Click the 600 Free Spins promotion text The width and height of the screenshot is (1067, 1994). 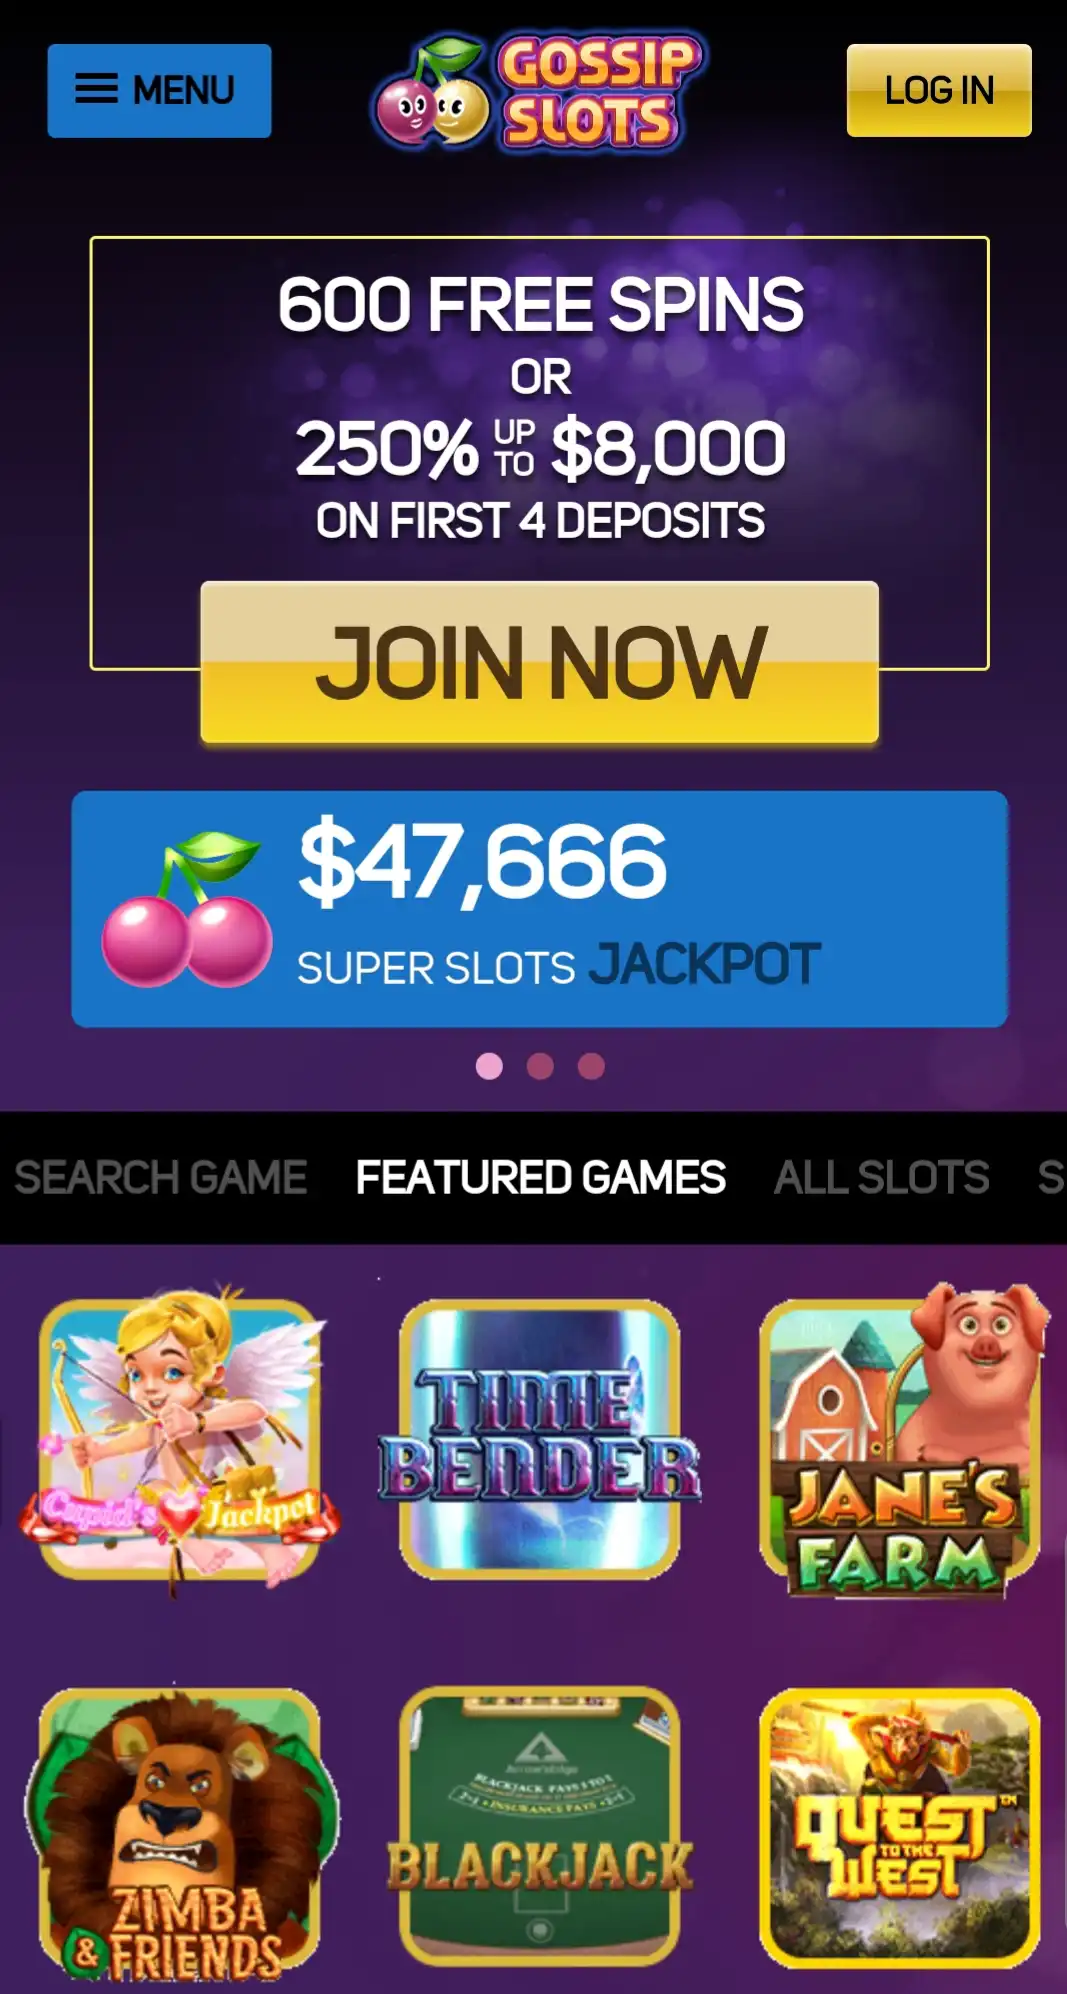[x=540, y=304]
